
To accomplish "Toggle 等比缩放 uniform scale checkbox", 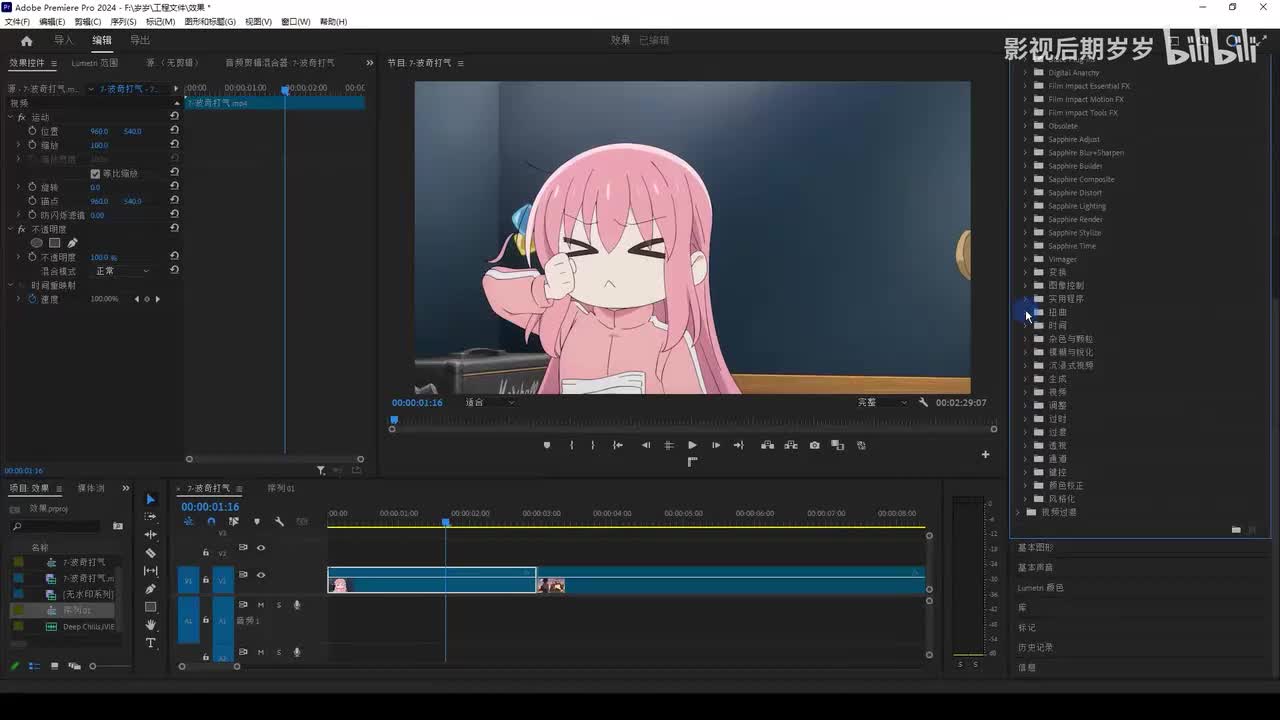I will 95,173.
